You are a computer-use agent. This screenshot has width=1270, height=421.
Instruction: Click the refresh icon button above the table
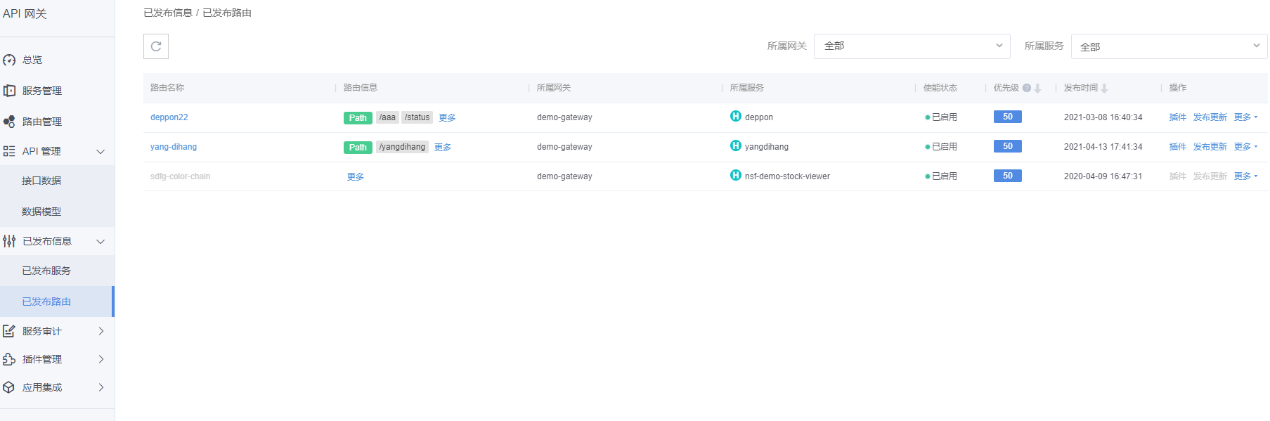(x=156, y=46)
